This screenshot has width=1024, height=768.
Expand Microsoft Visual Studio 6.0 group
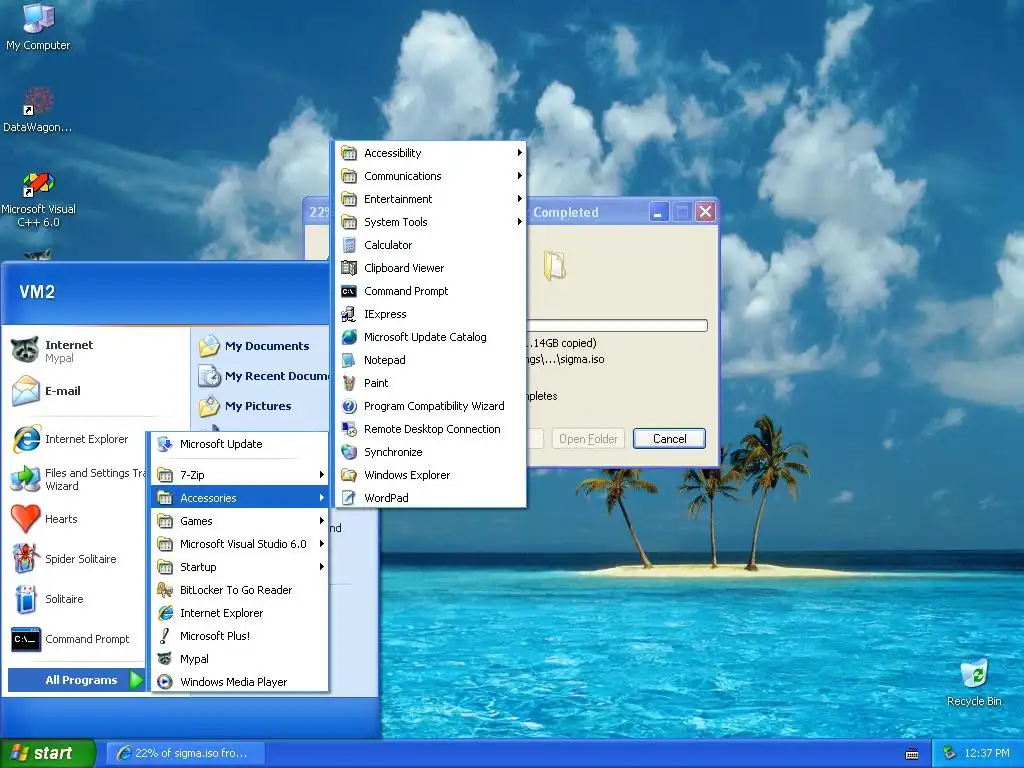[239, 544]
